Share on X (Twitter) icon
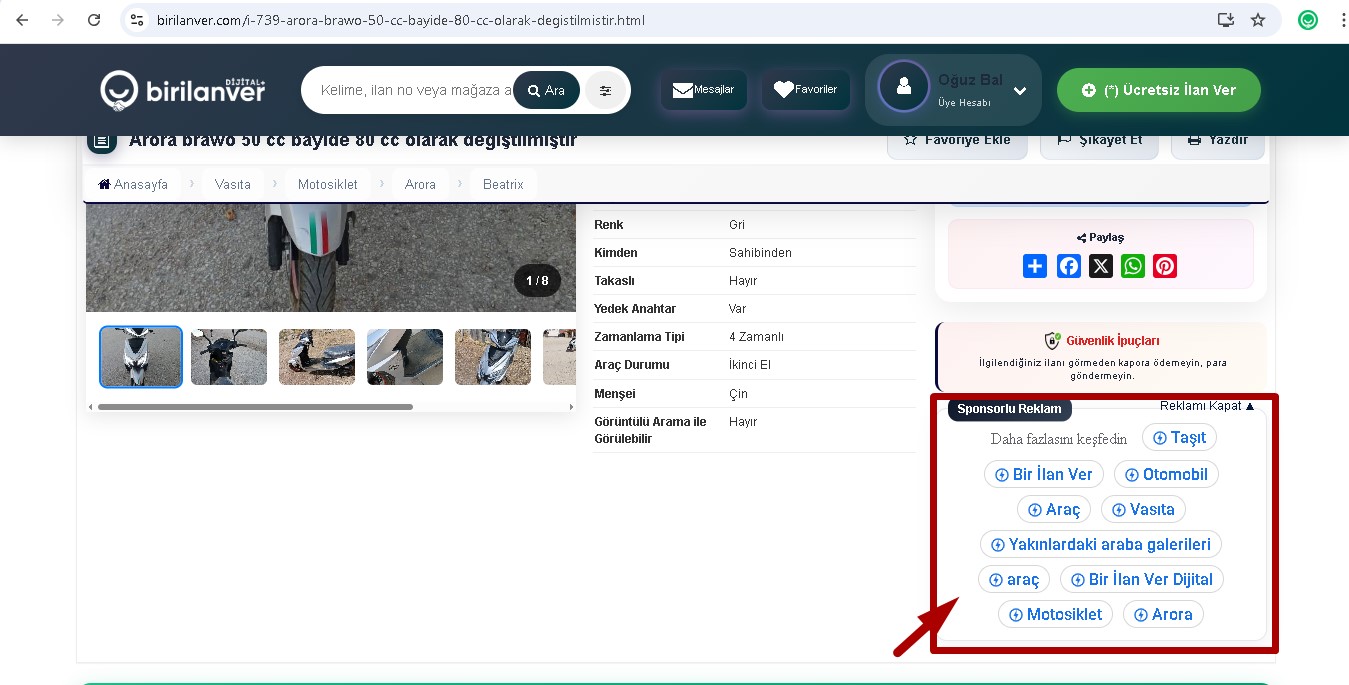 [1101, 266]
